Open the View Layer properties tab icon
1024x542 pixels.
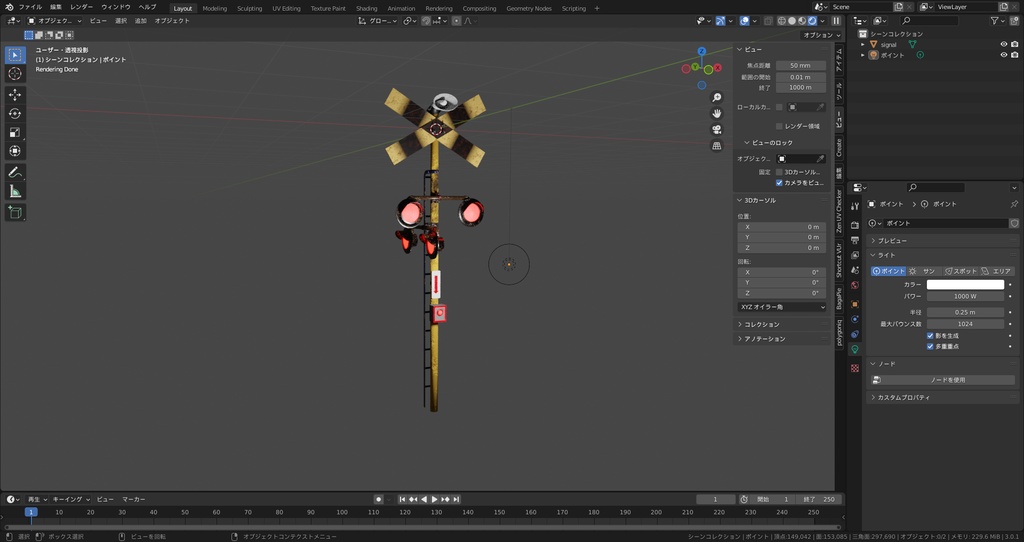[855, 255]
